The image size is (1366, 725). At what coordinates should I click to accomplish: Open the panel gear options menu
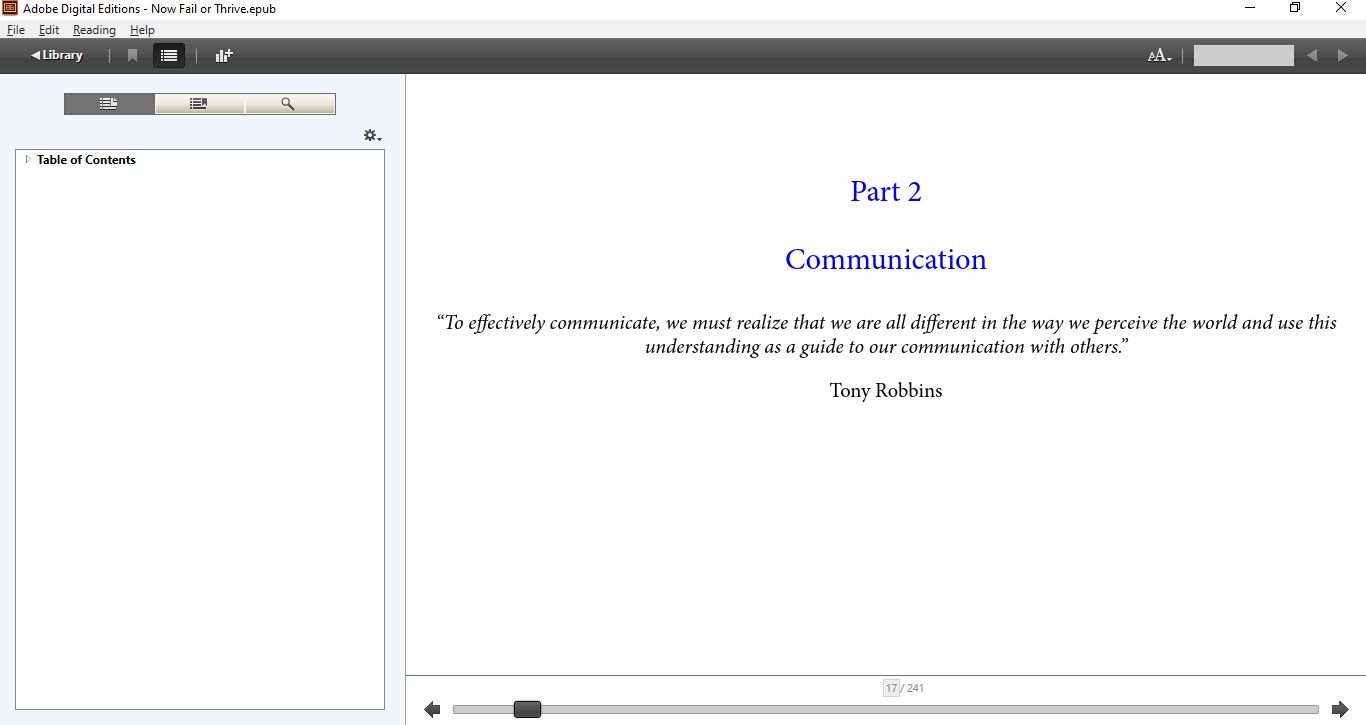372,136
